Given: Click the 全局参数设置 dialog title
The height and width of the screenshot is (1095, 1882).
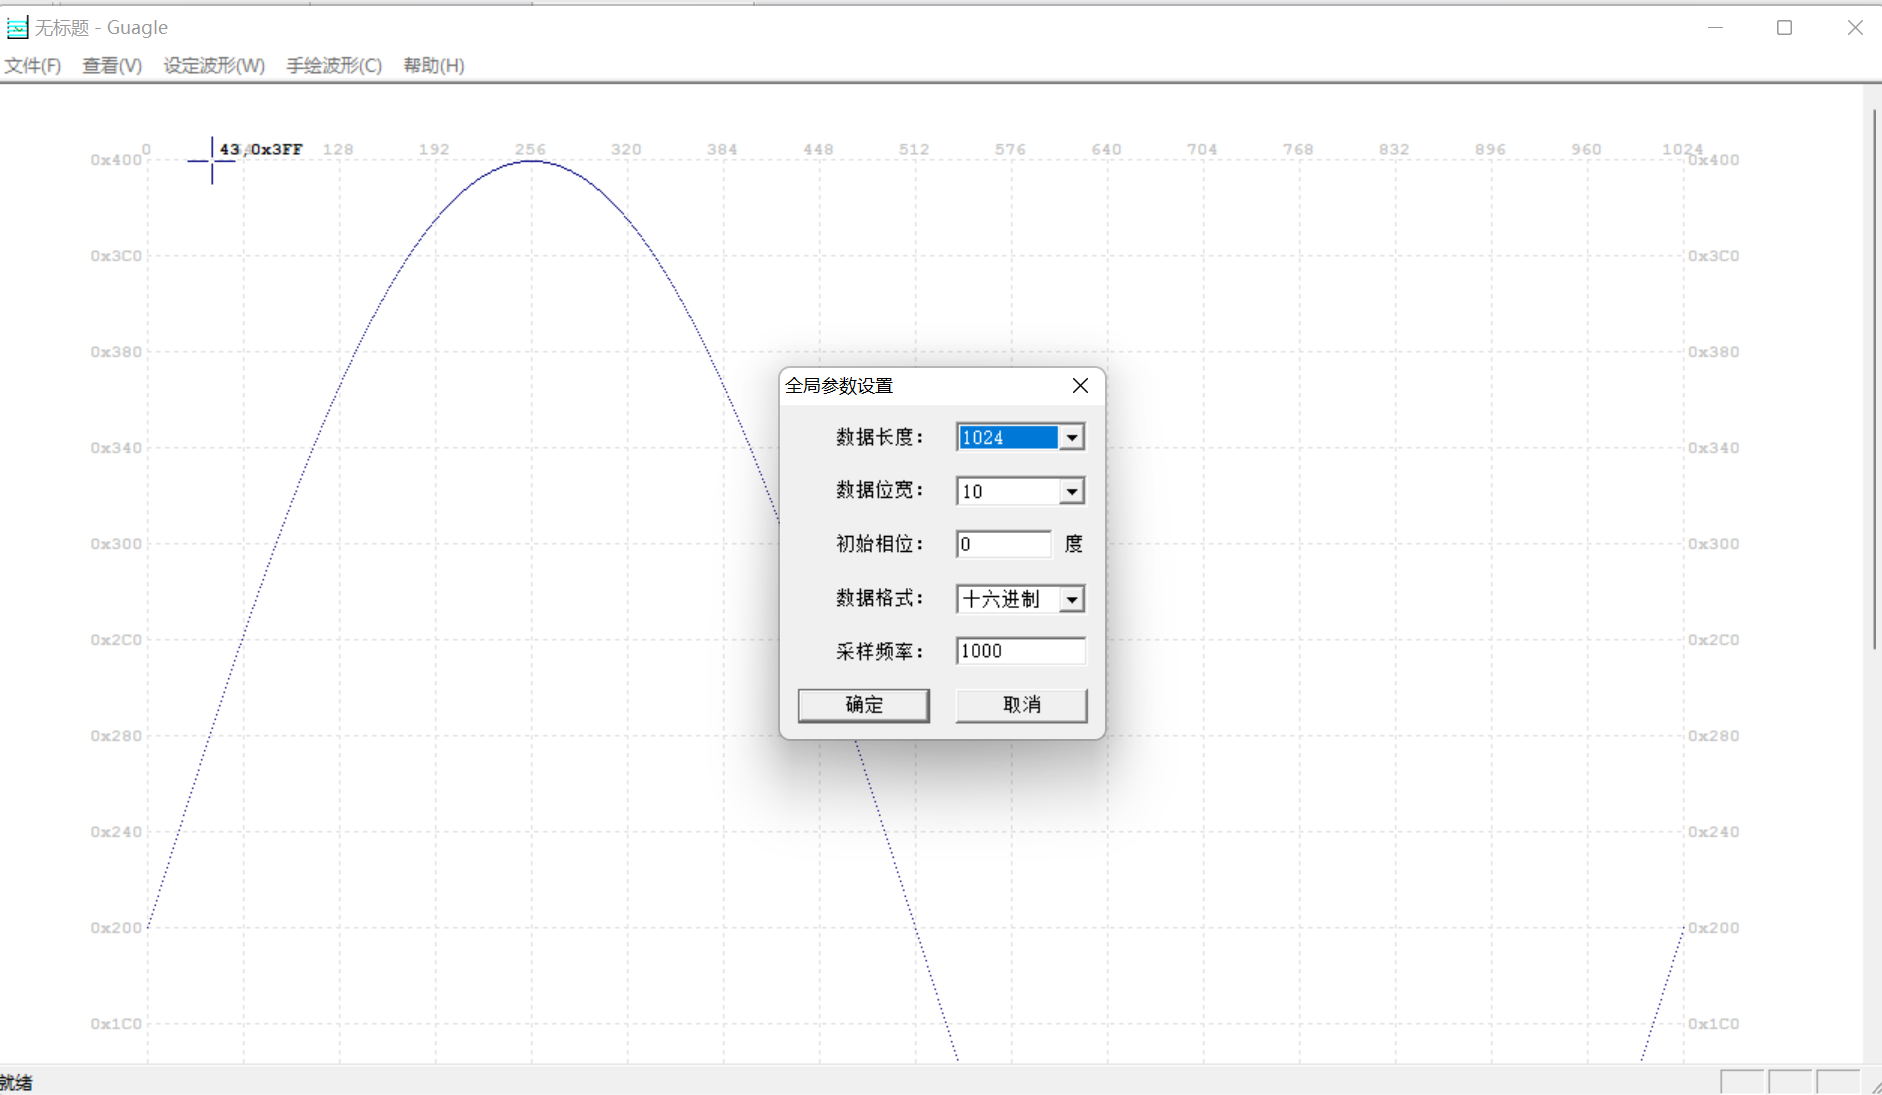Looking at the screenshot, I should (839, 386).
